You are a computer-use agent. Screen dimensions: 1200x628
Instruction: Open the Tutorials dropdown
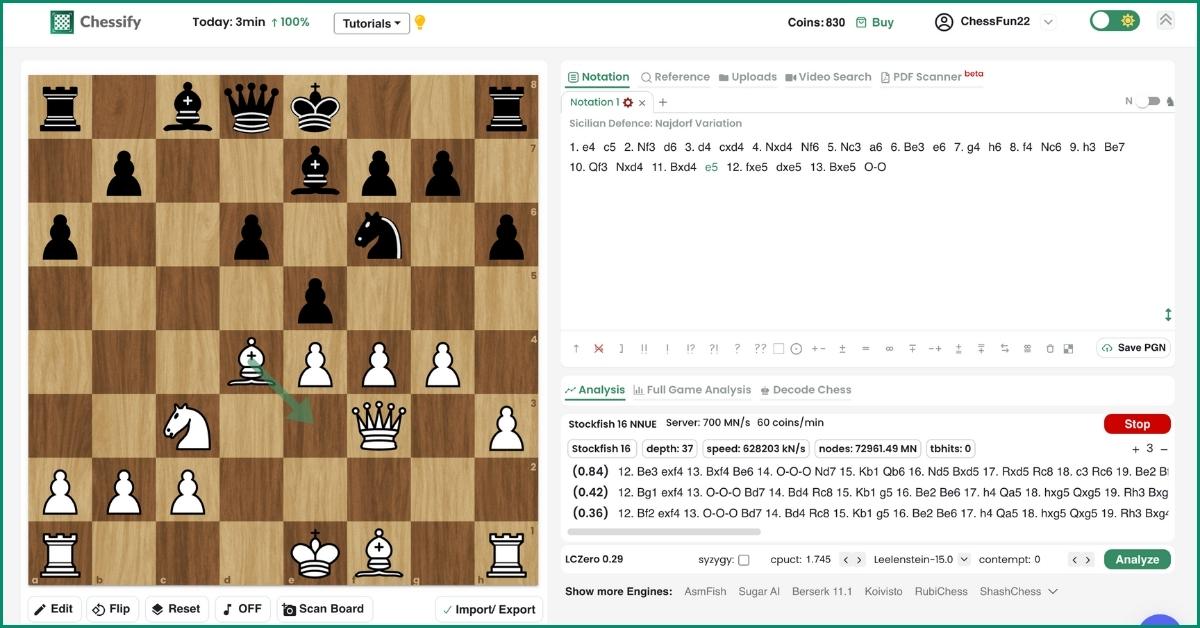pyautogui.click(x=371, y=23)
